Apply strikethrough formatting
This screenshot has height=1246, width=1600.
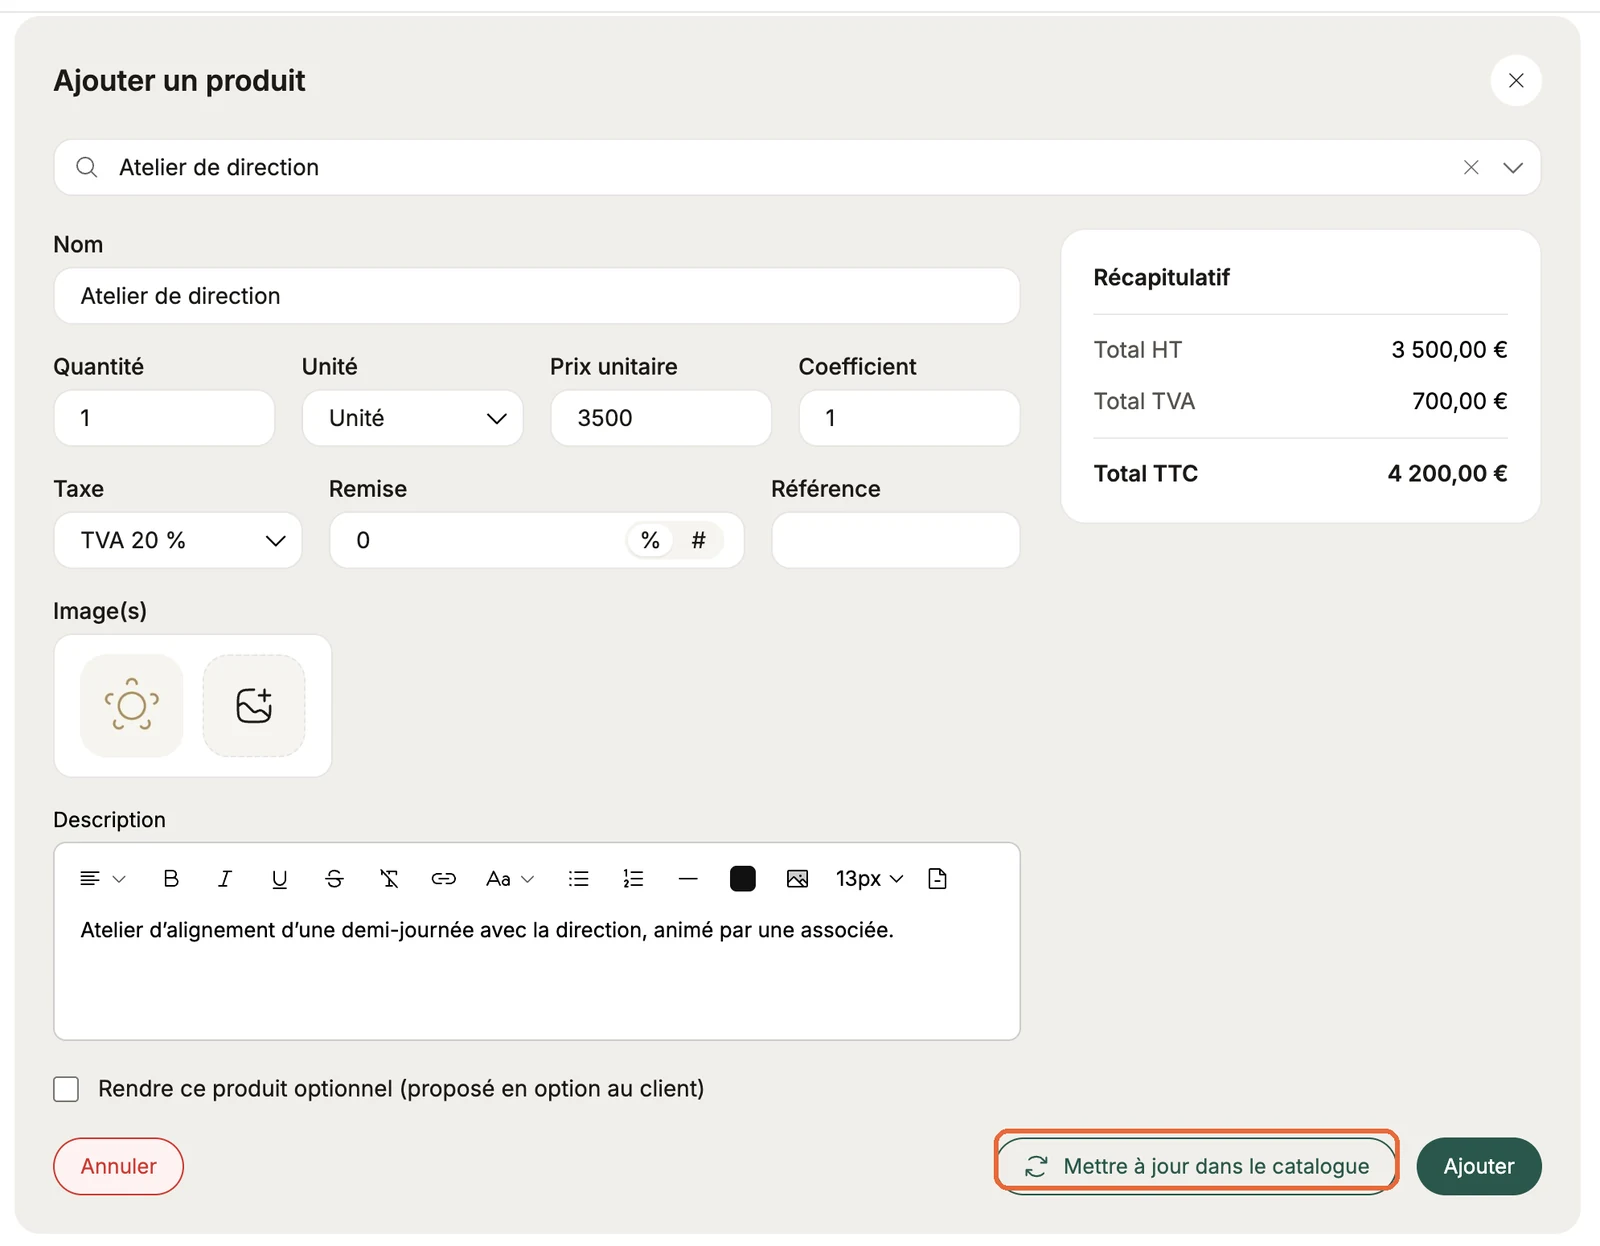point(334,879)
